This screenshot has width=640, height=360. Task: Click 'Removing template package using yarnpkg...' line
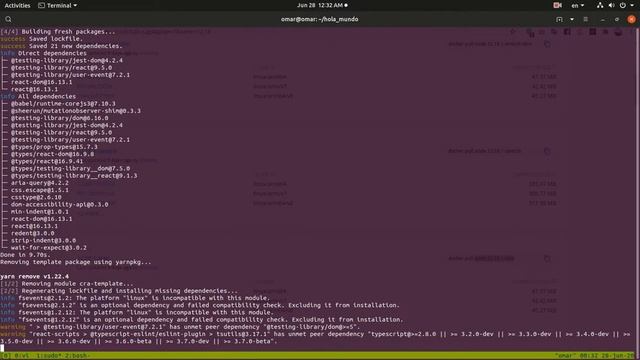pos(76,262)
